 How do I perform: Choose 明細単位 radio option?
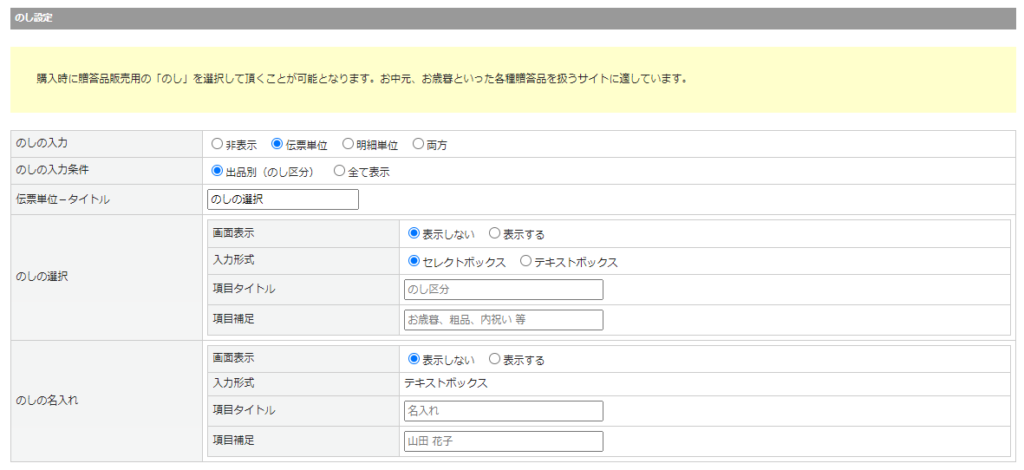(x=348, y=144)
